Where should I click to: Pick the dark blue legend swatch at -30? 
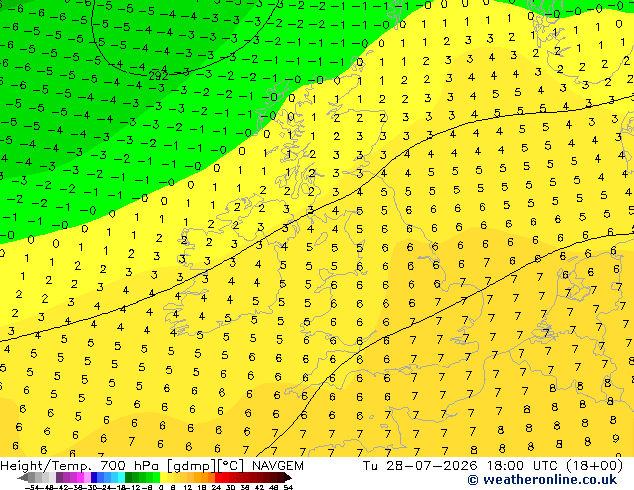pos(94,478)
